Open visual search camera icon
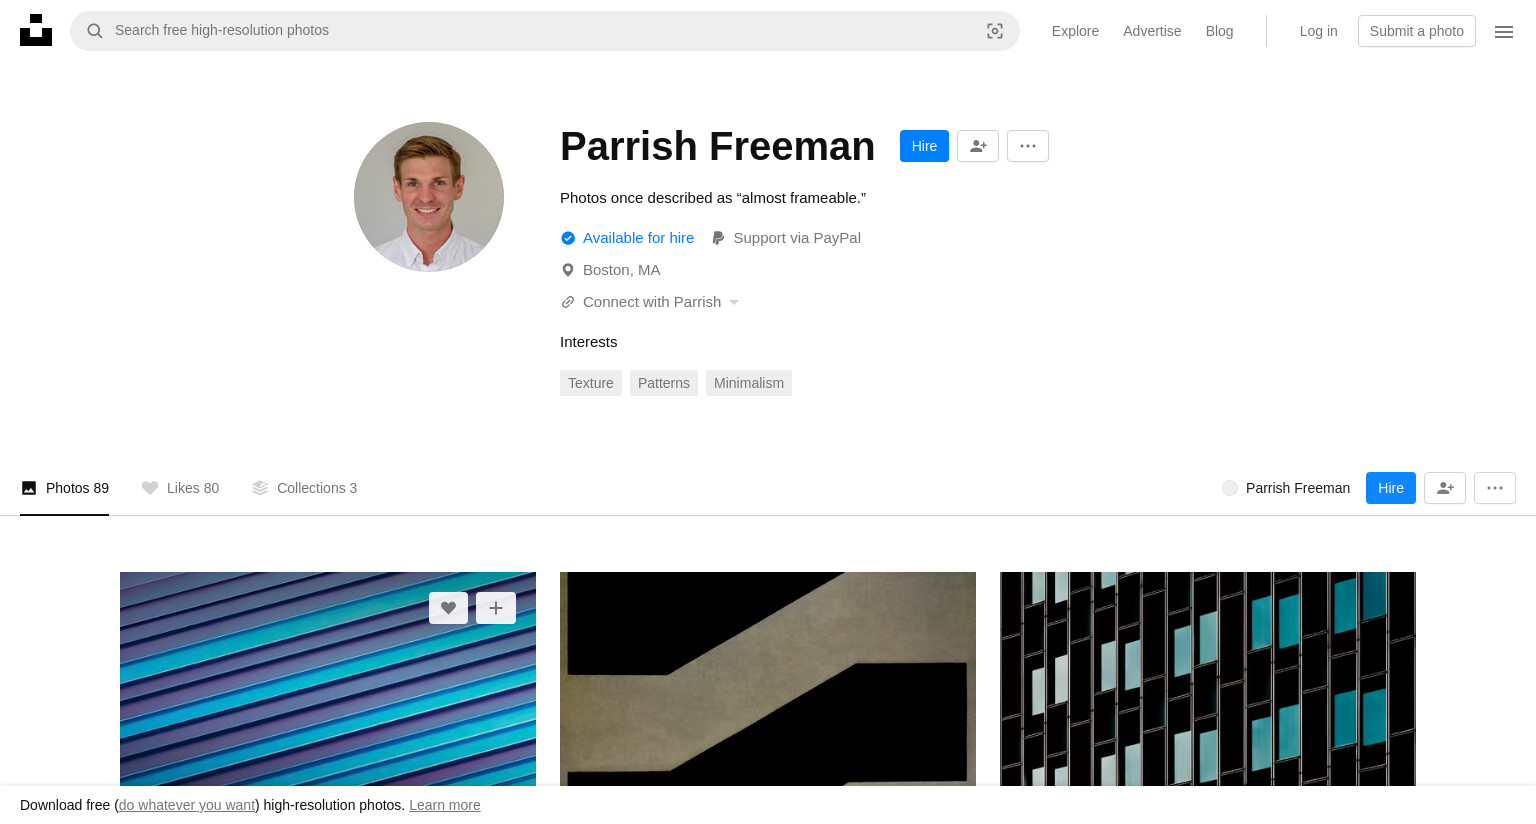 (995, 31)
